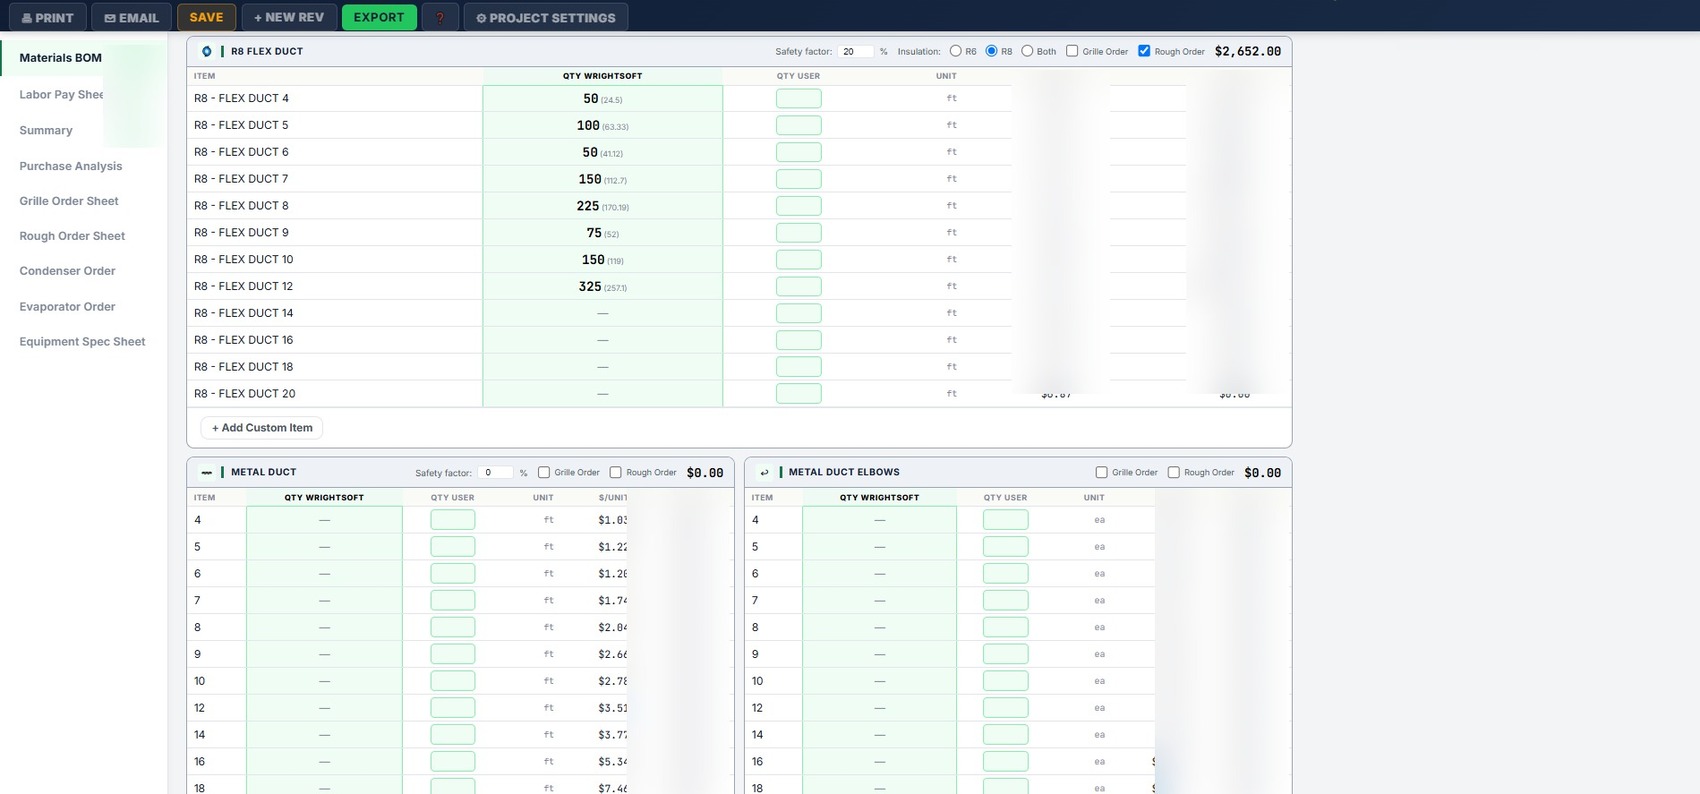Click the $/UNIT header in Metal Duct
This screenshot has height=794, width=1700.
tap(613, 497)
